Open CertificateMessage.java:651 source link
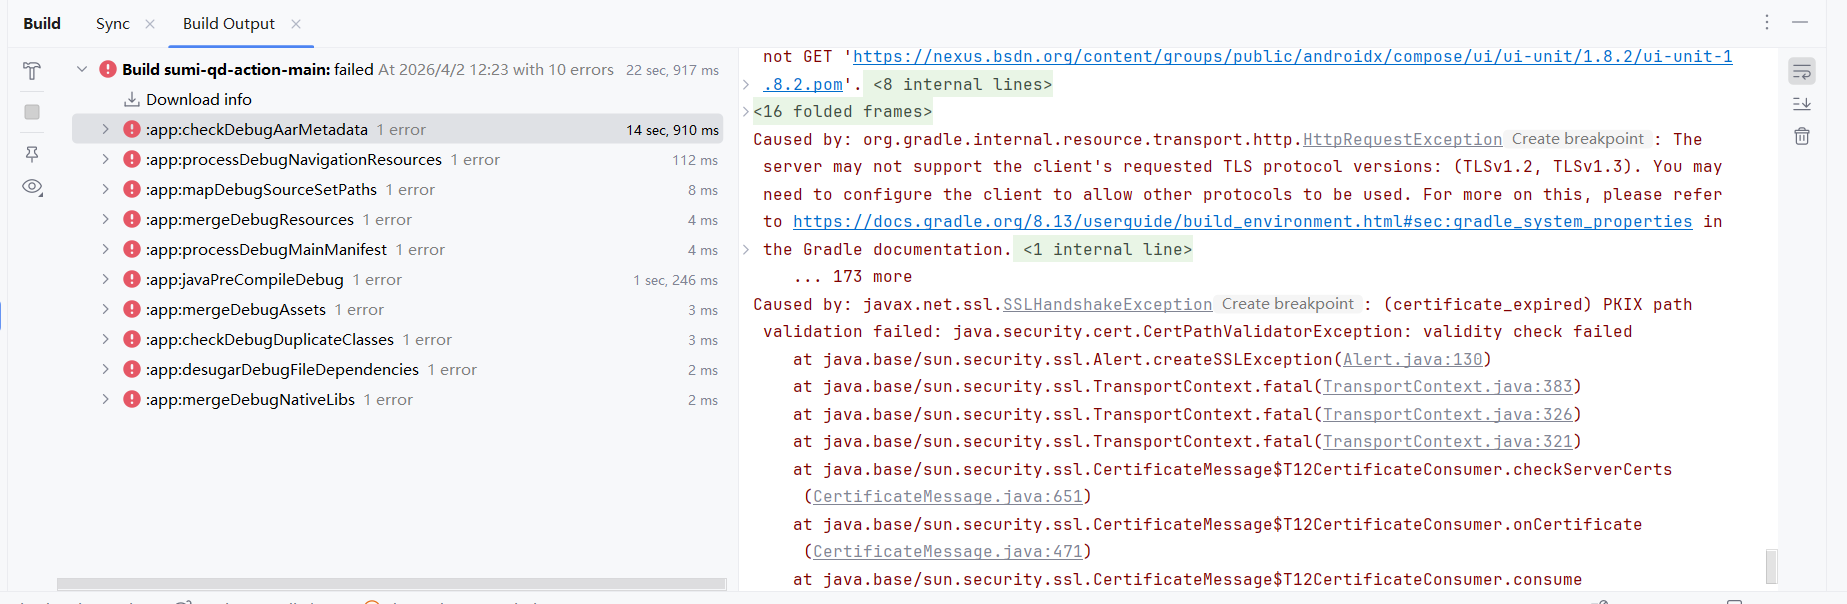1847x604 pixels. click(947, 497)
